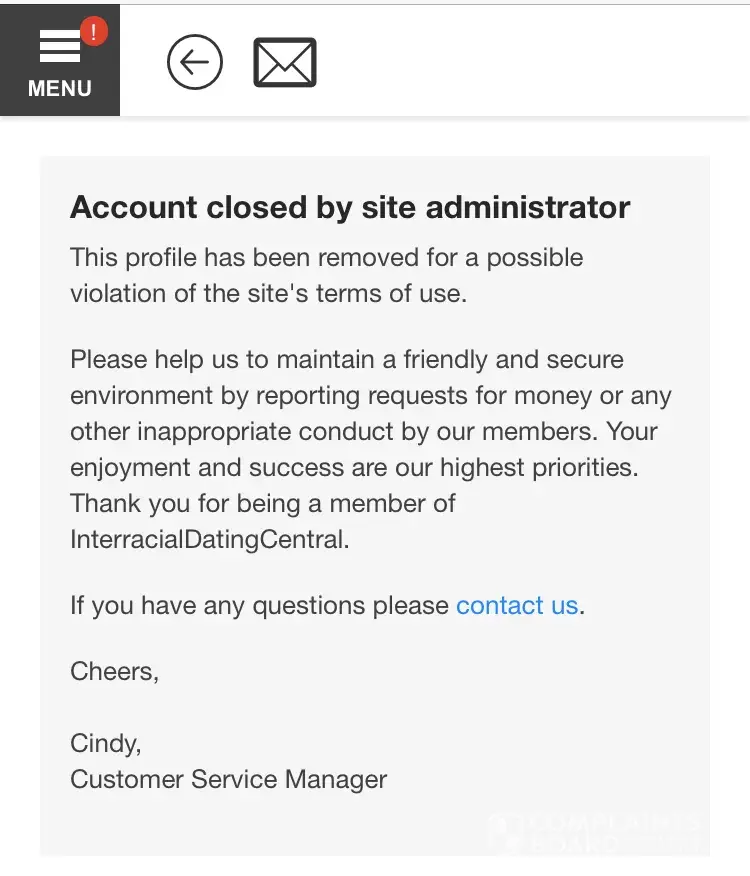The height and width of the screenshot is (876, 750).
Task: Click the red notification alert badge
Action: click(x=93, y=33)
